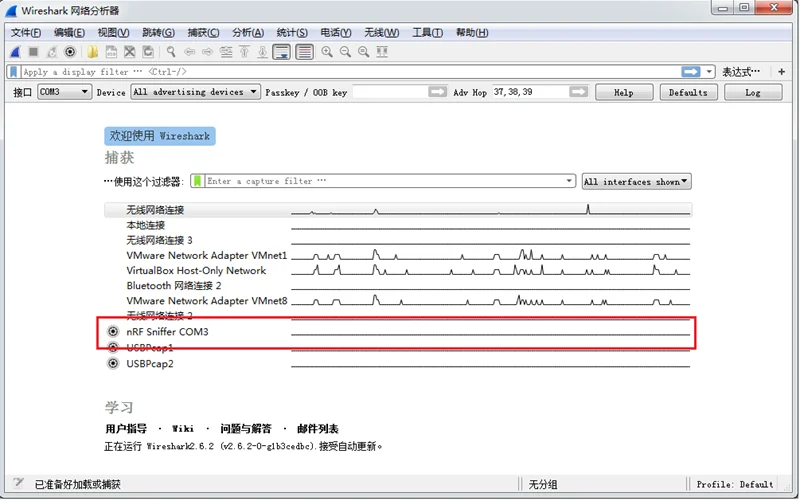Screen dimensions: 800x501
Task: Open capture options round icon
Action: (70, 52)
